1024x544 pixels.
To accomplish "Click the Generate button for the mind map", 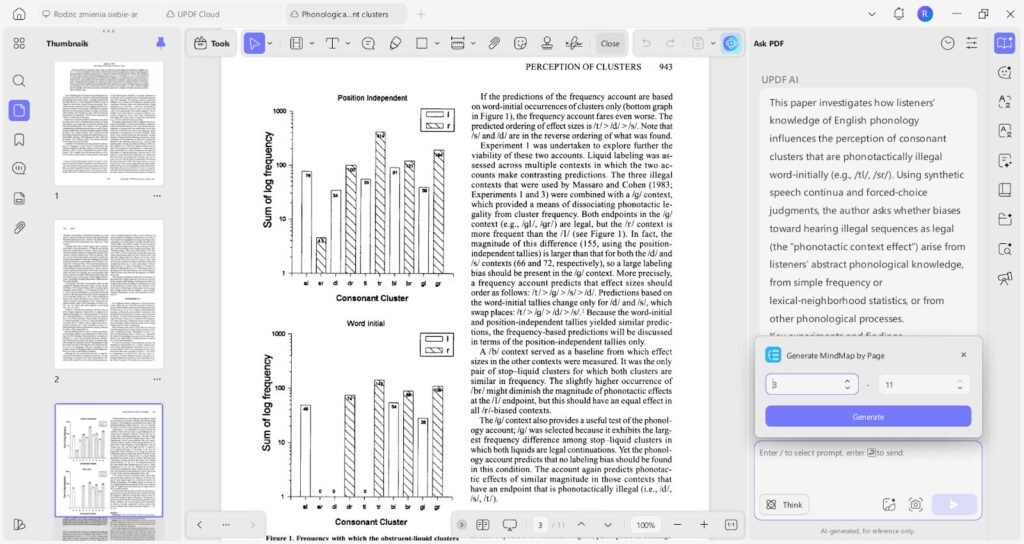I will pos(867,416).
